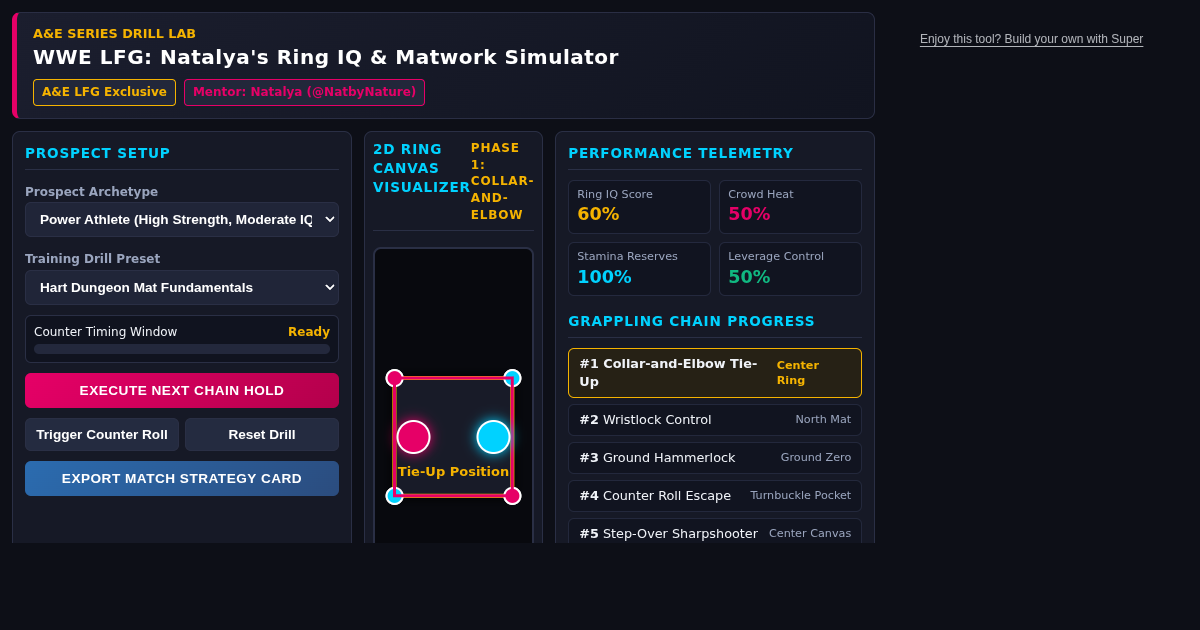Viewport: 1200px width, 630px height.
Task: Click the top-left pink ring corner post
Action: click(x=395, y=378)
